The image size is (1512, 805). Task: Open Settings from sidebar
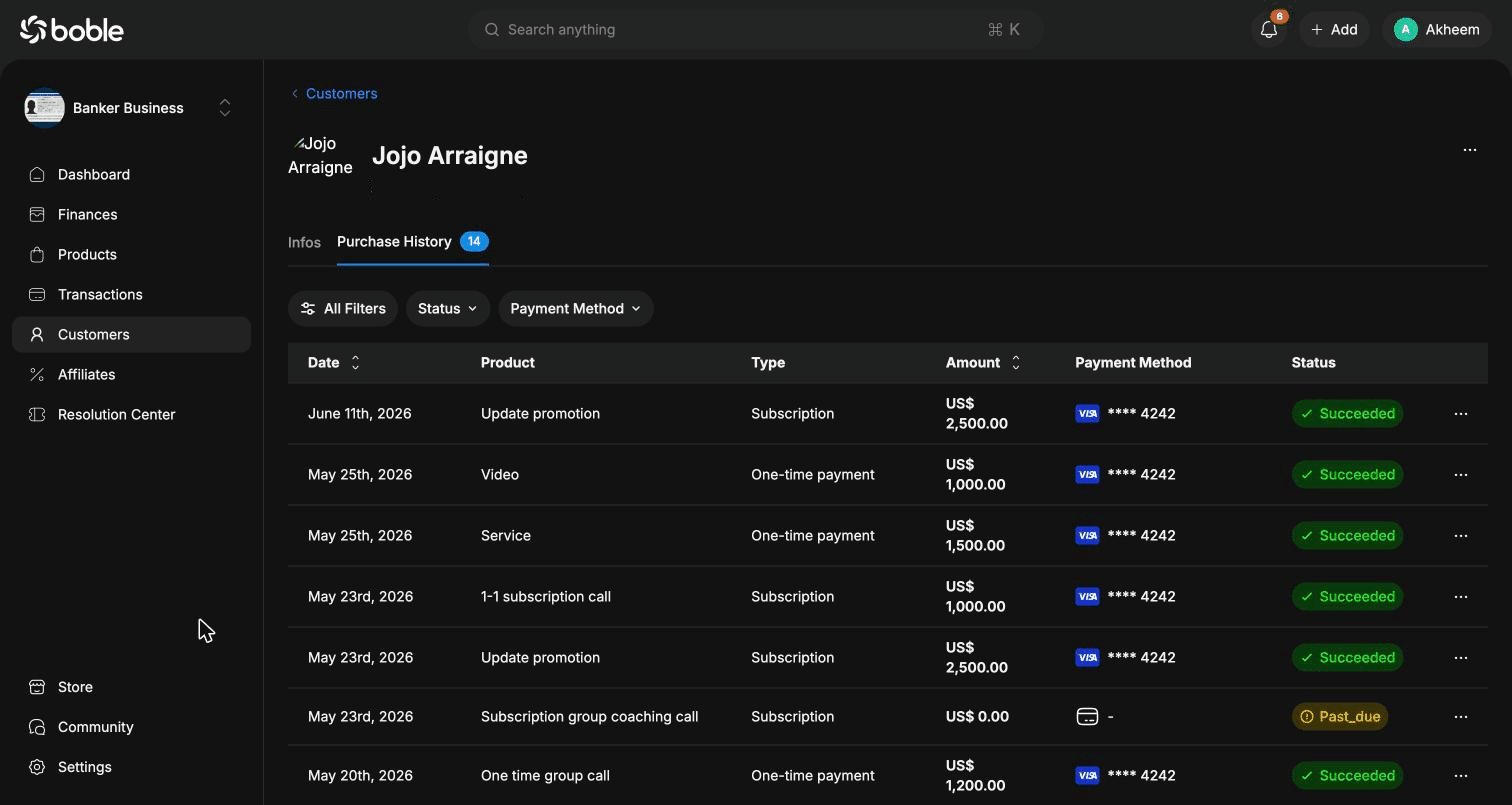131,767
